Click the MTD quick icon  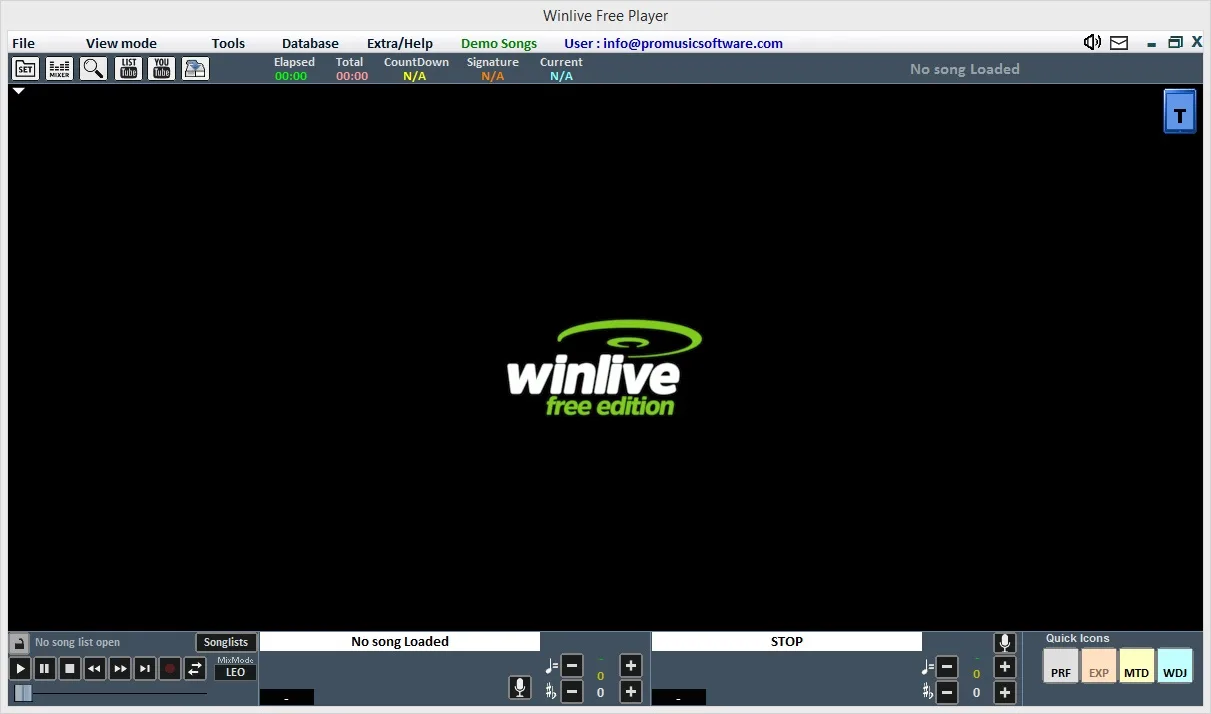click(x=1137, y=666)
